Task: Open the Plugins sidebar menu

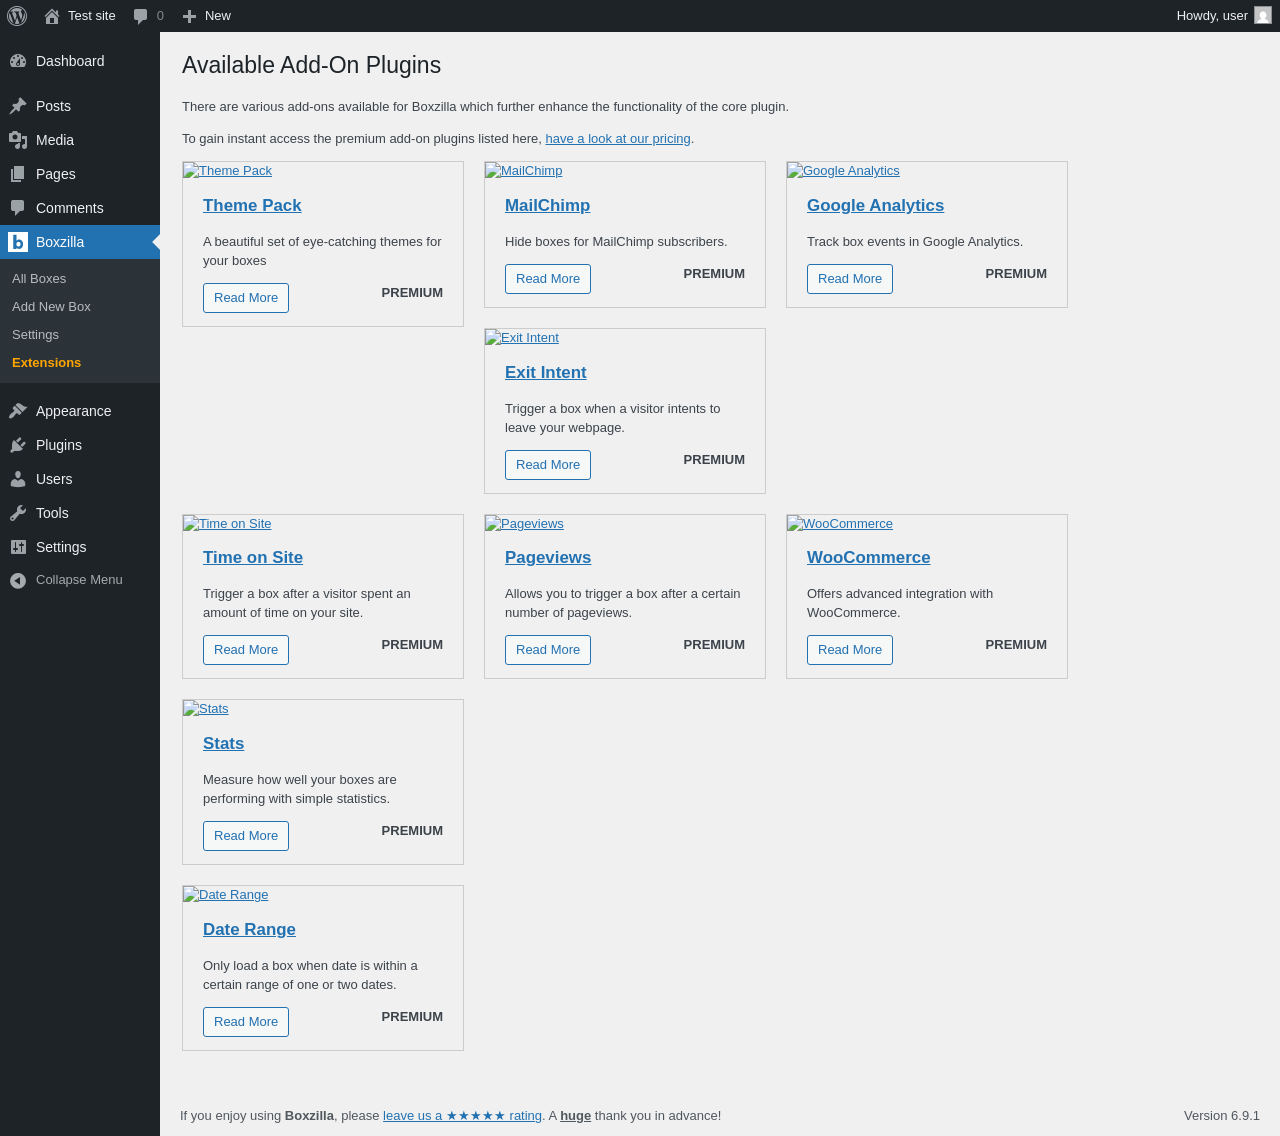Action: tap(59, 445)
